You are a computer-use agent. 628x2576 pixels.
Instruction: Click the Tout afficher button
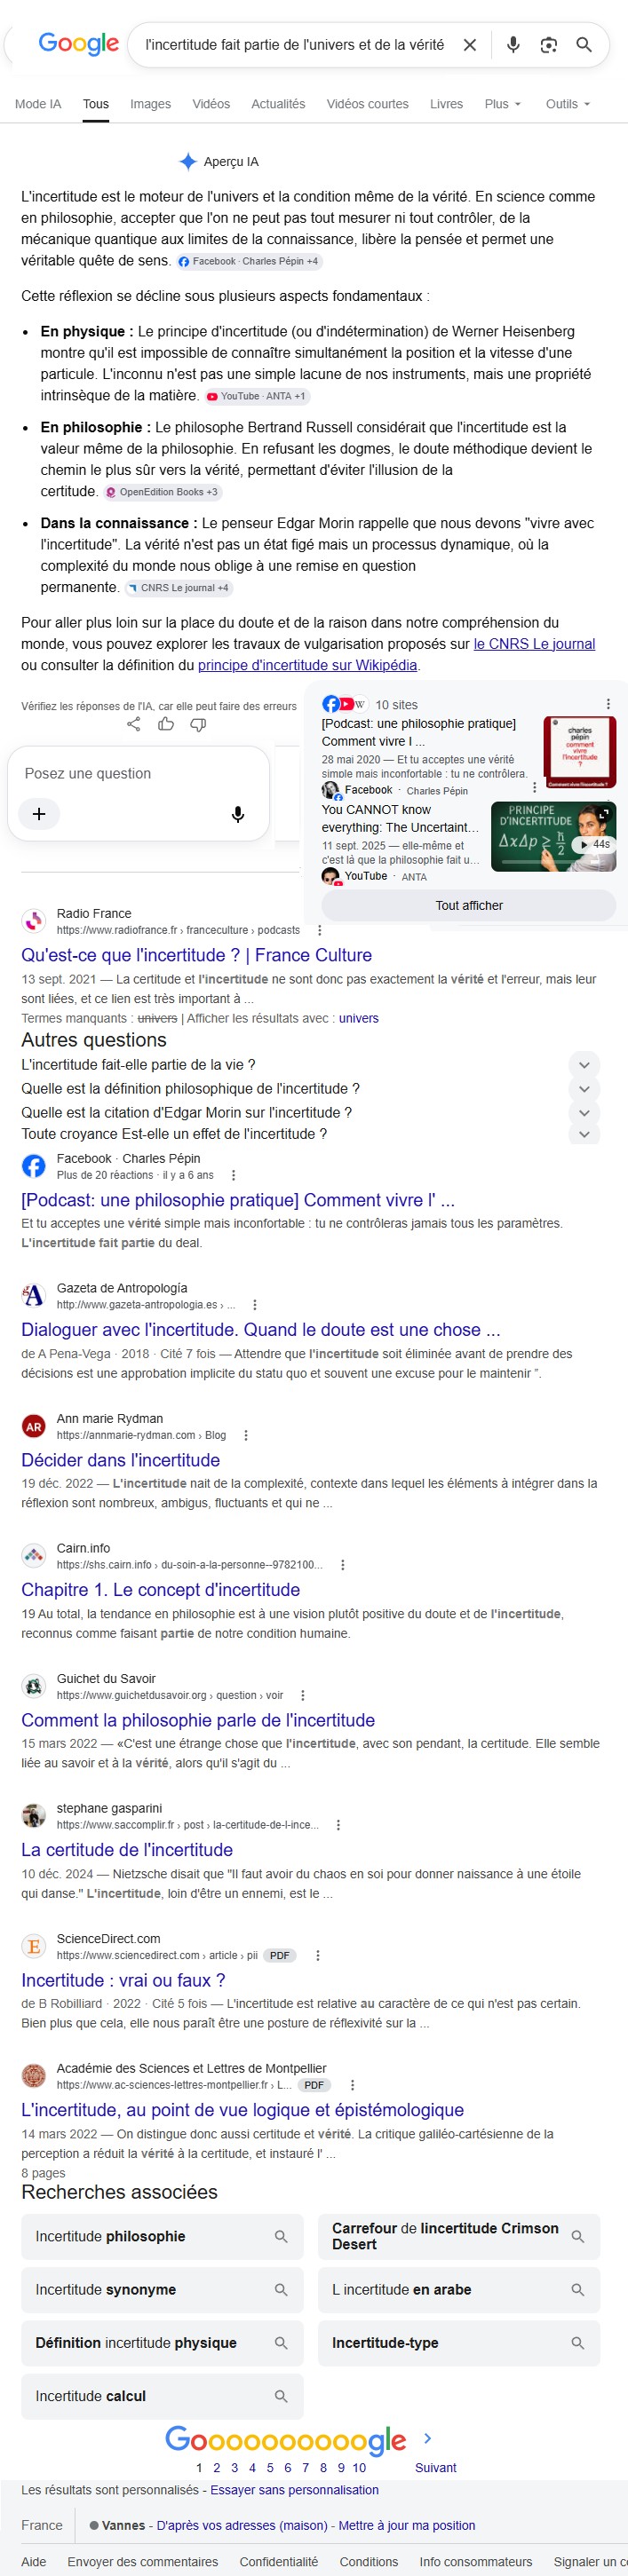tap(469, 905)
